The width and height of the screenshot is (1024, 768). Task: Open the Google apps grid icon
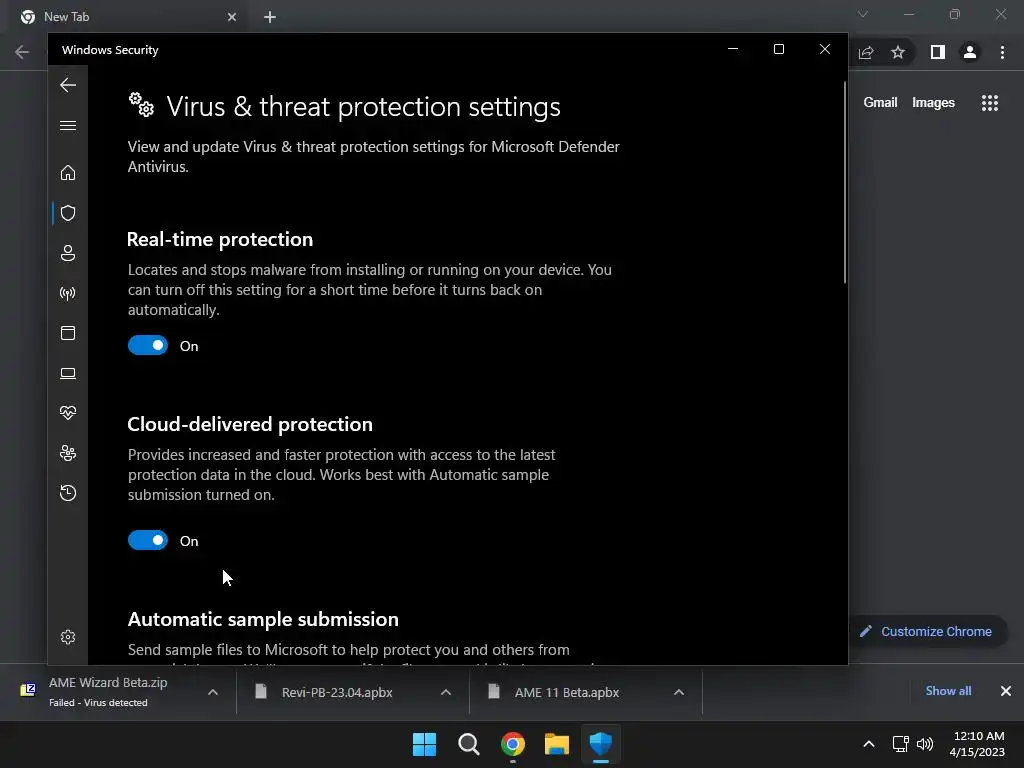989,103
